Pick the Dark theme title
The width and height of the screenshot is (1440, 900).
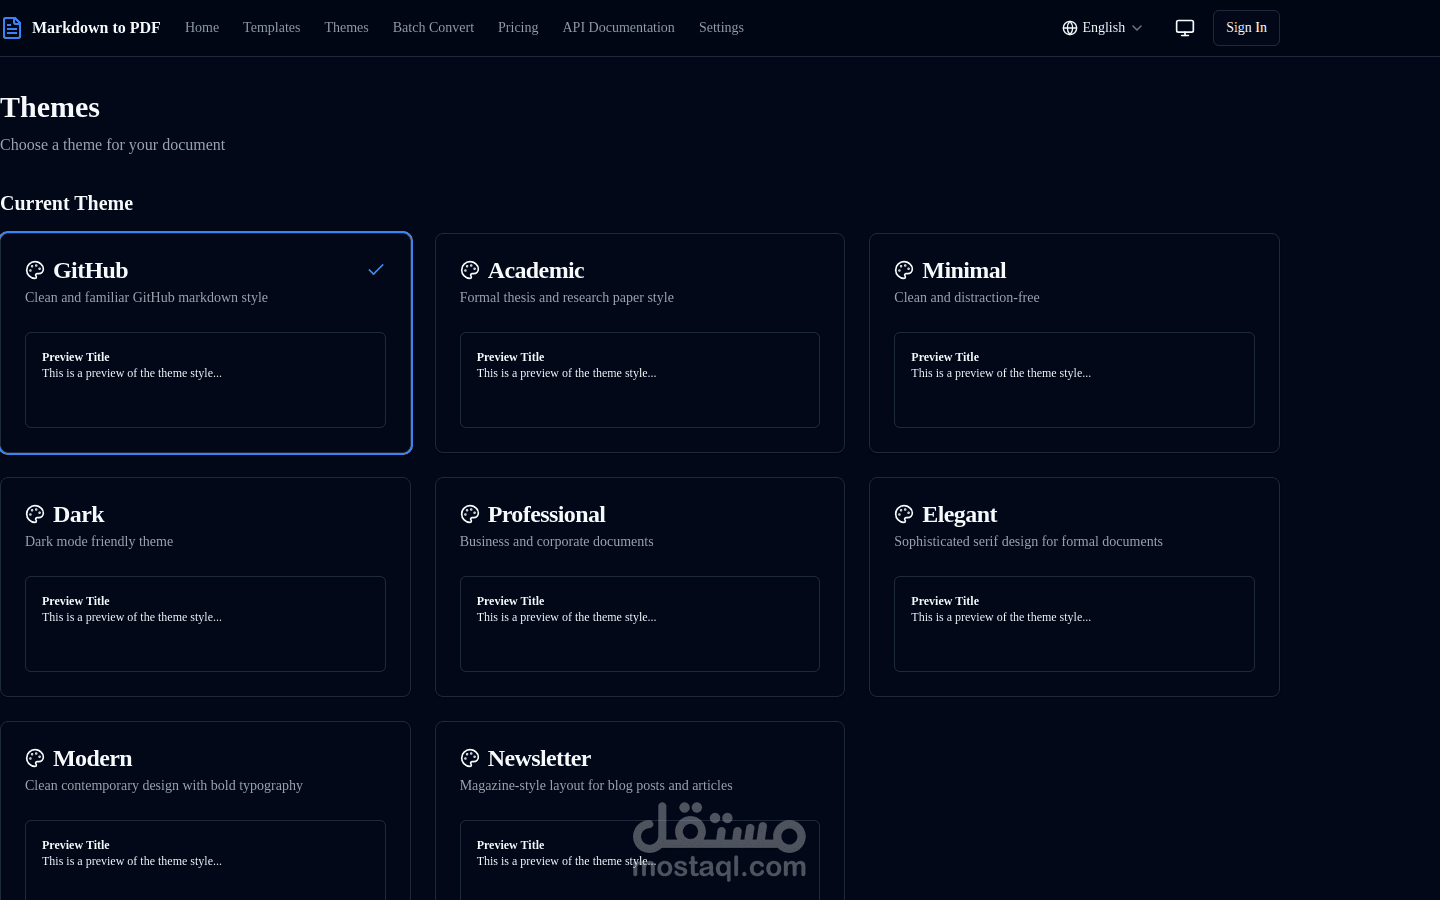point(79,514)
